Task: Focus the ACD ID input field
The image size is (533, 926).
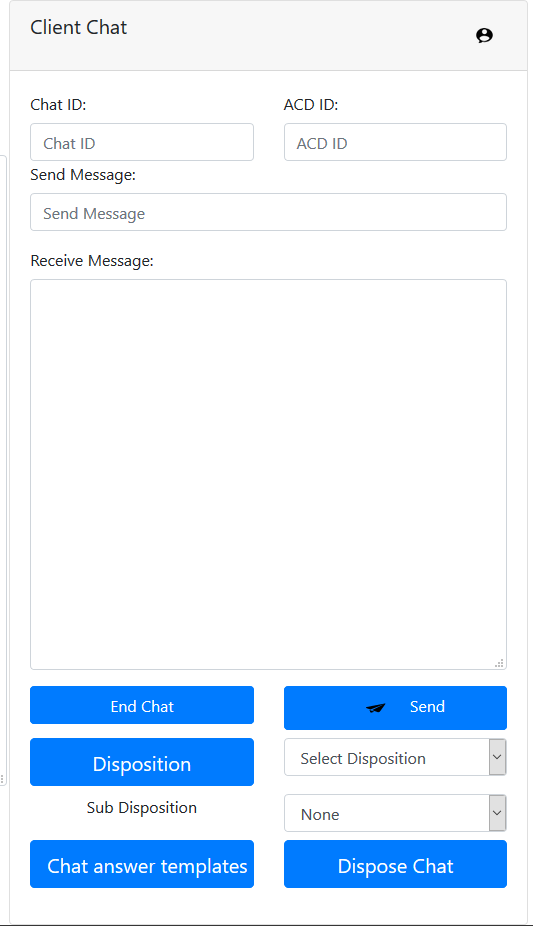Action: (395, 142)
